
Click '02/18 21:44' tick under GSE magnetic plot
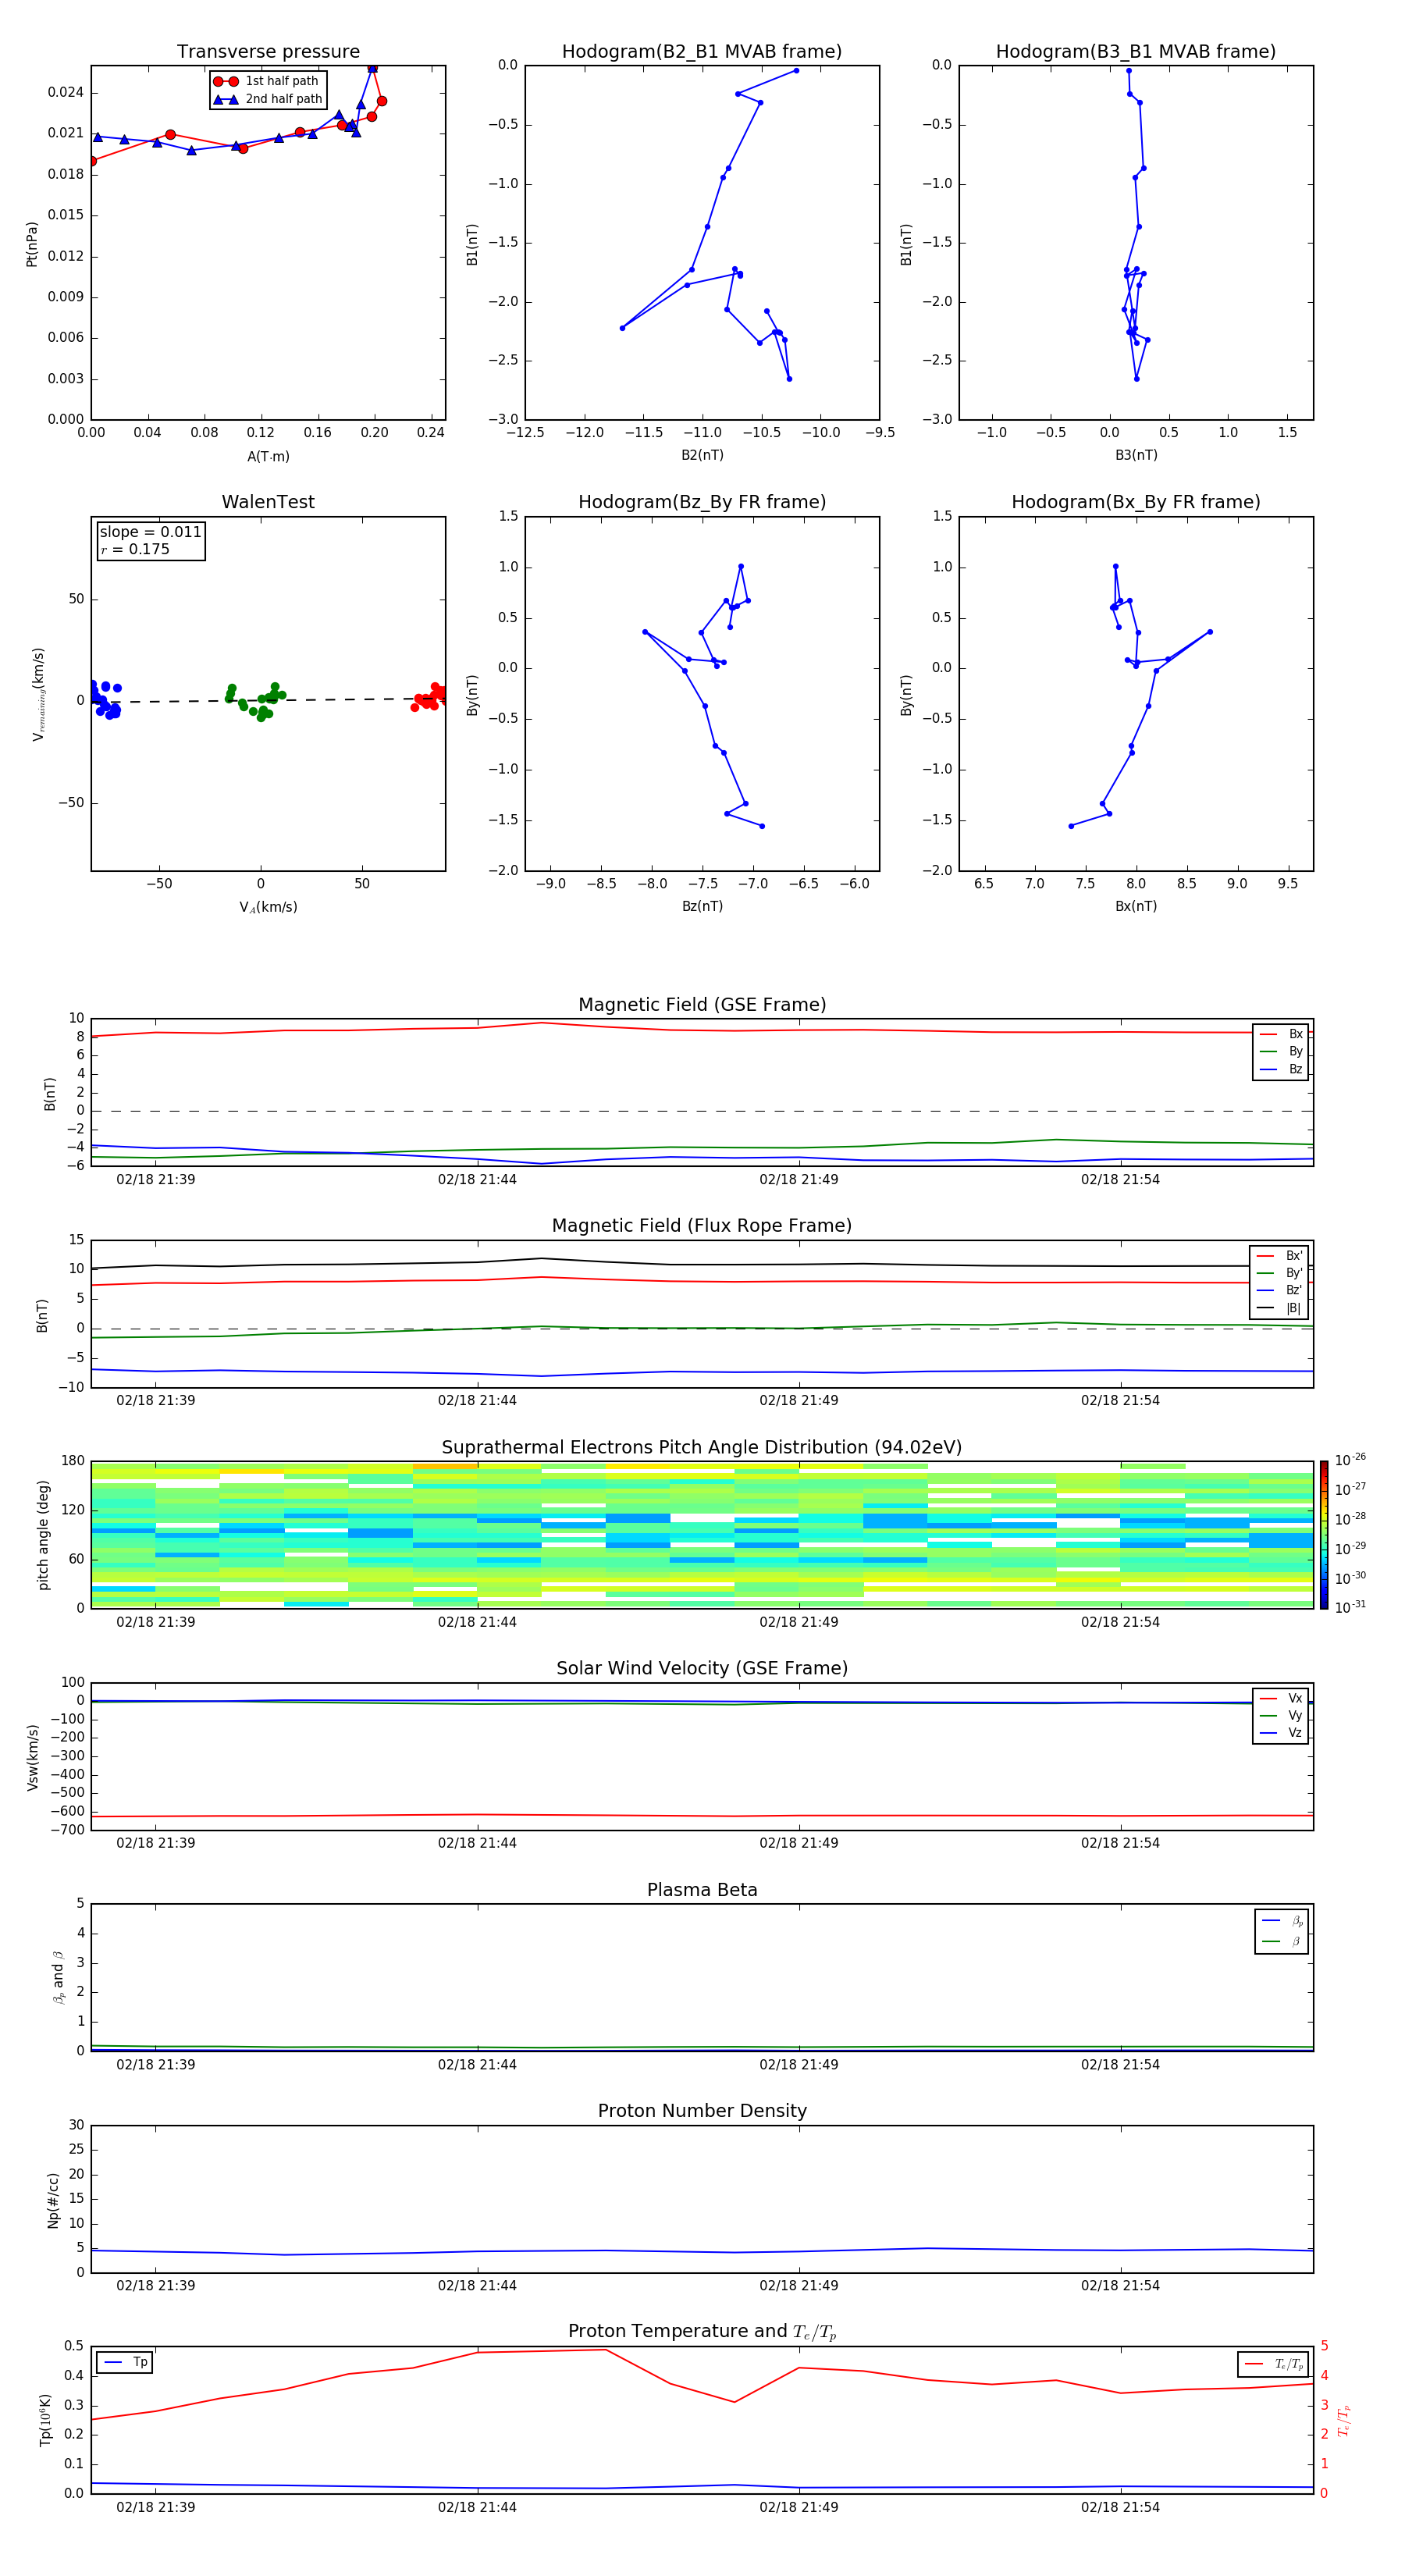pyautogui.click(x=477, y=1179)
